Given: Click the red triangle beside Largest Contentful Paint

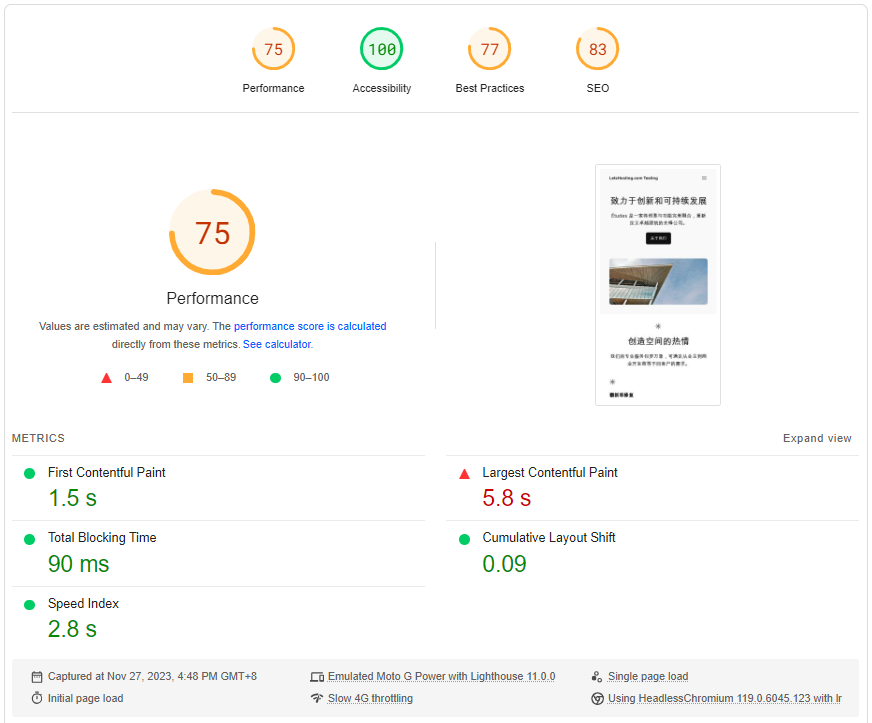Looking at the screenshot, I should point(464,474).
